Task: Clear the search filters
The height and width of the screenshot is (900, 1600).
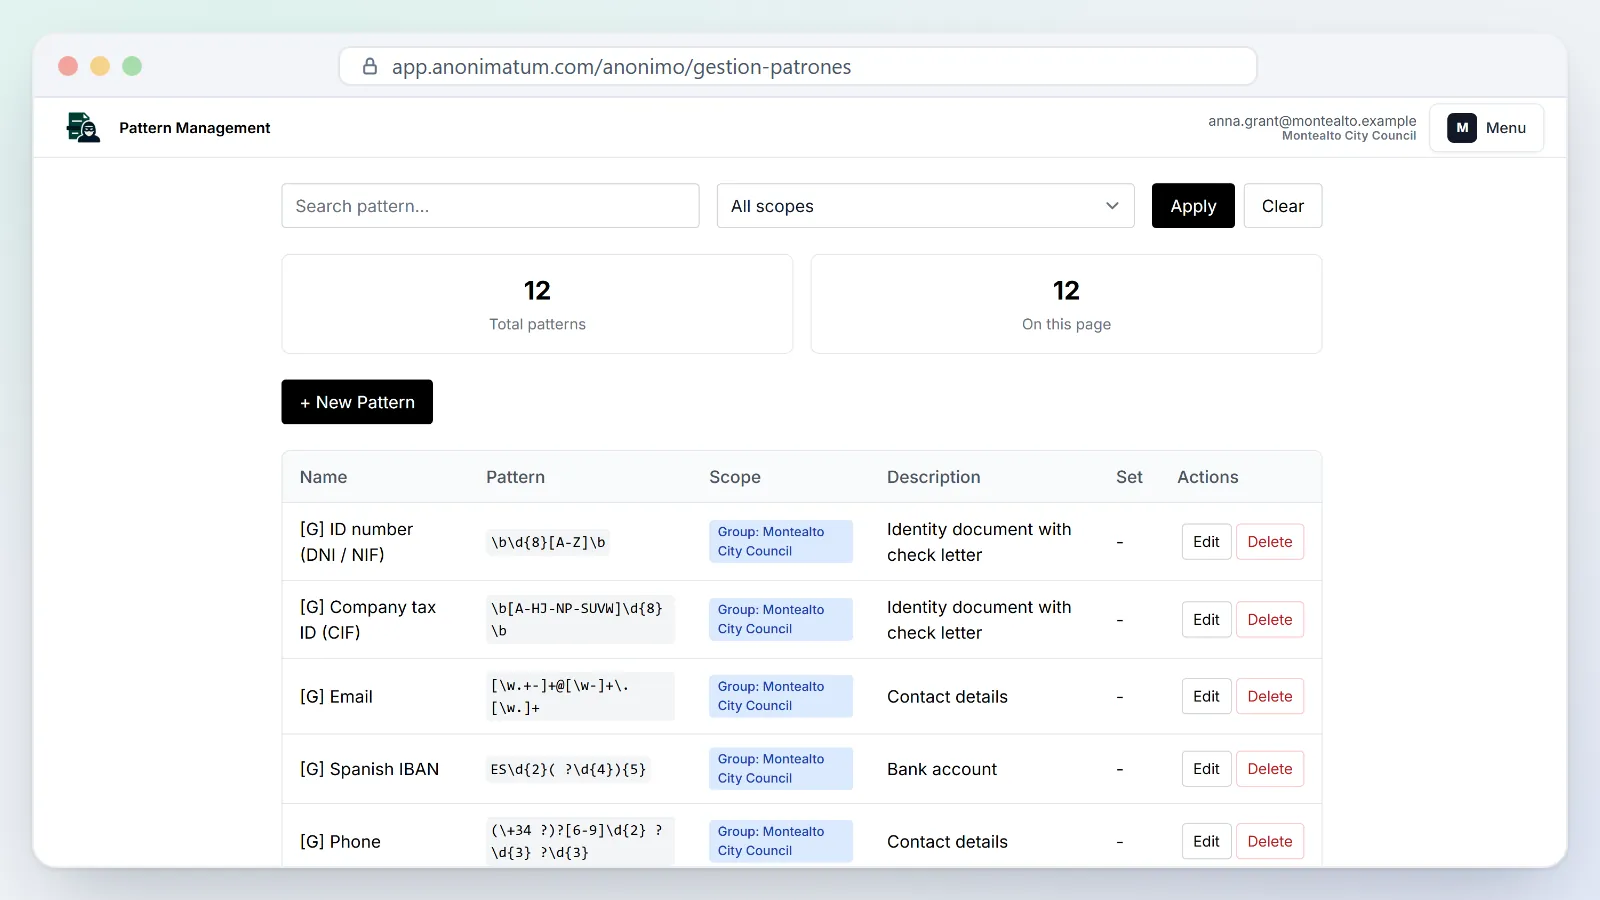Action: point(1283,206)
